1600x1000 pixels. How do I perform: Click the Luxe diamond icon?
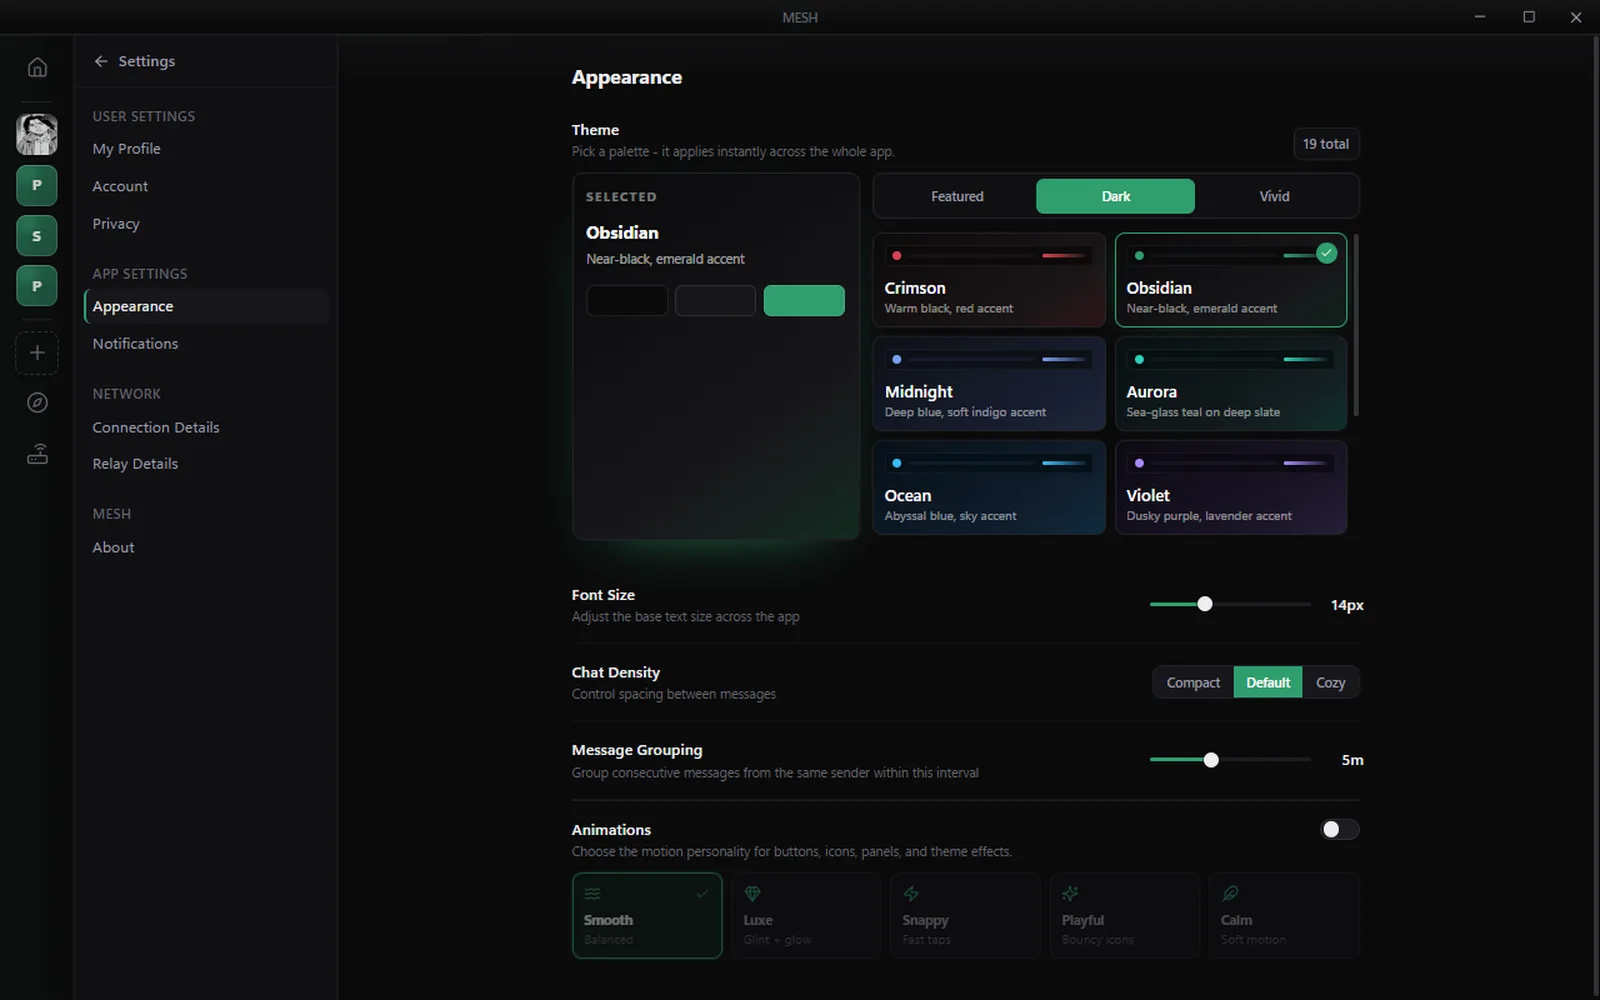[753, 893]
